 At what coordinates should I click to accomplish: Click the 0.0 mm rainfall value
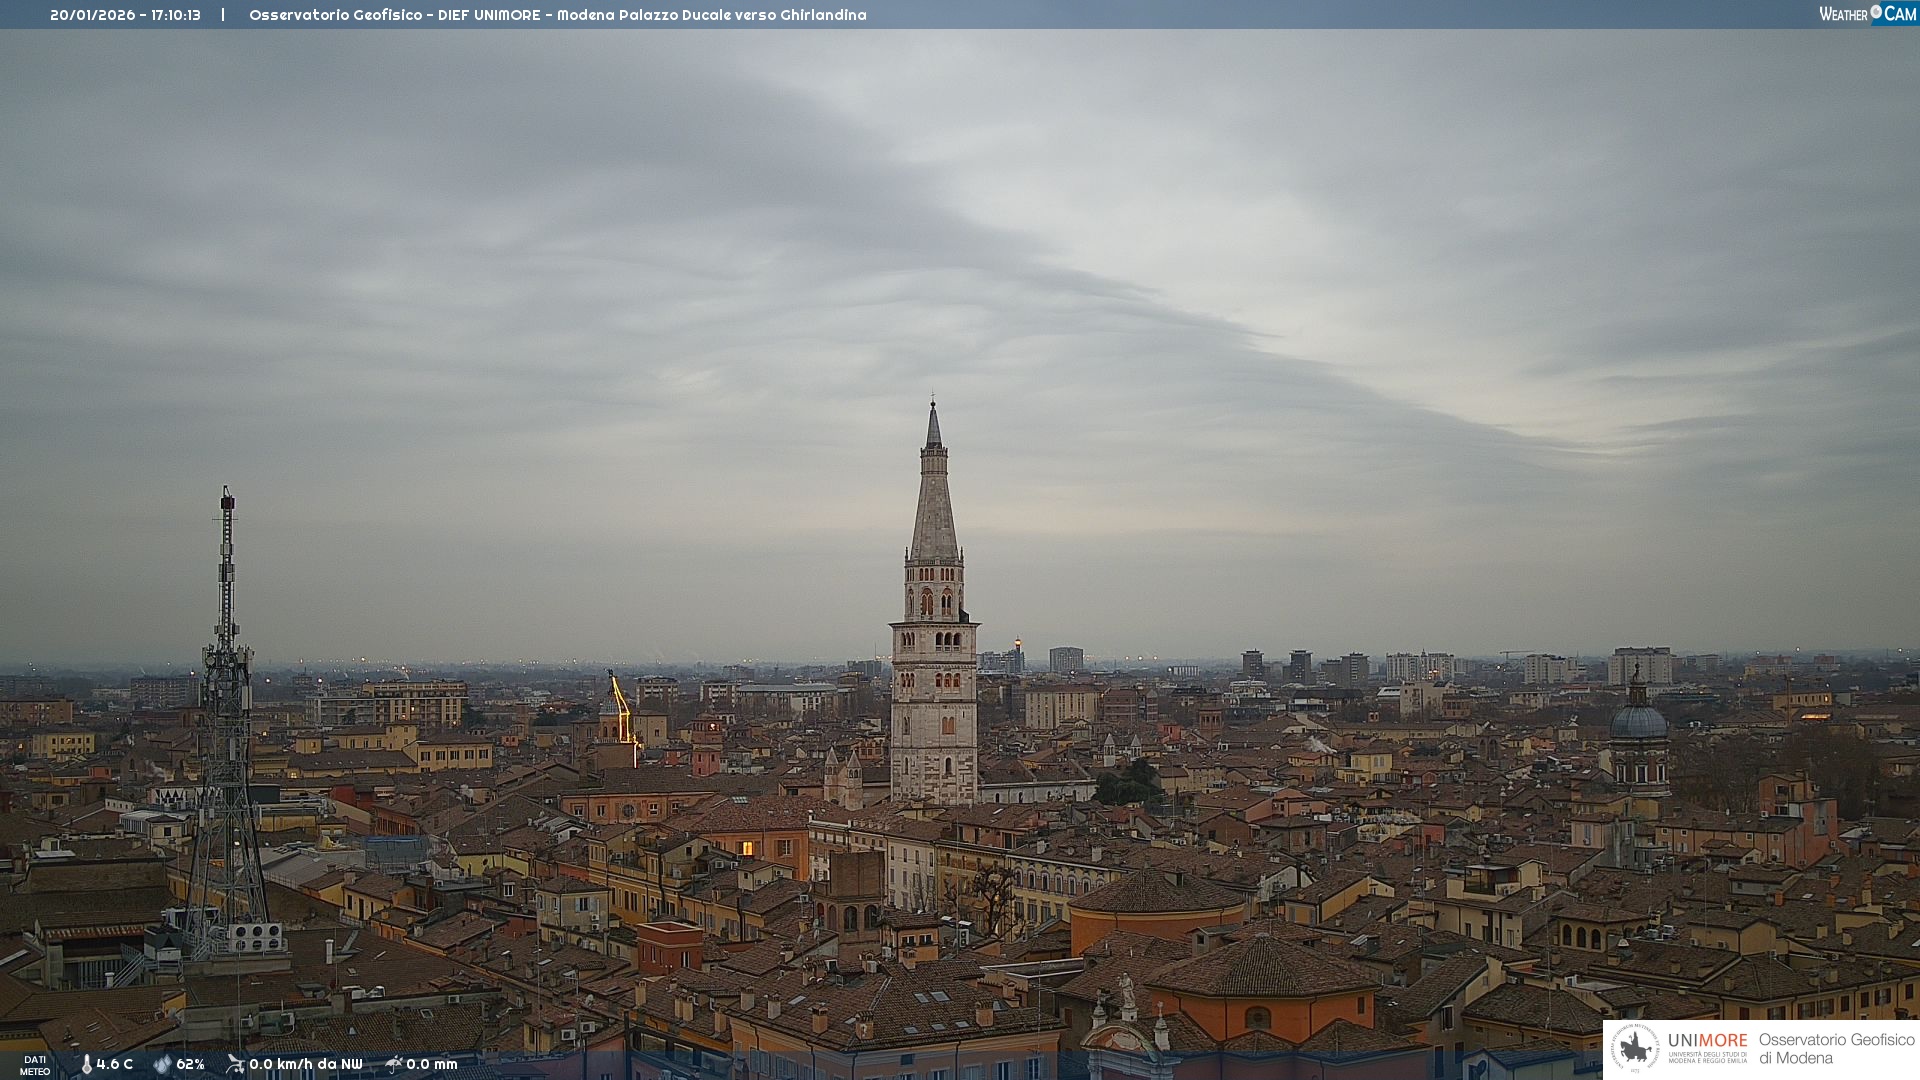[x=432, y=1064]
